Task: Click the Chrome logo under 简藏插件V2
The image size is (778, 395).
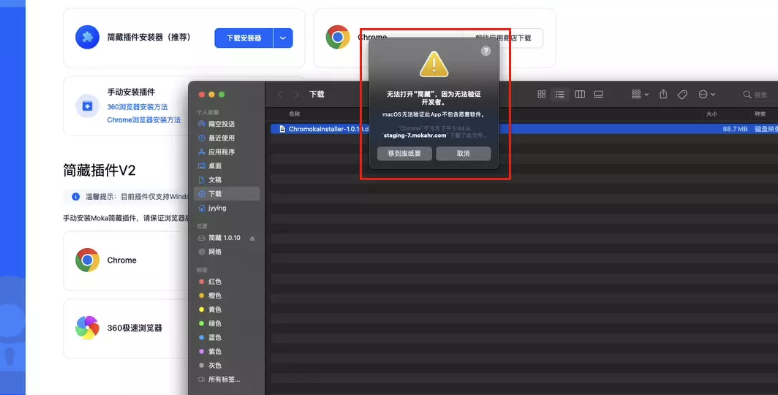Action: [87, 260]
